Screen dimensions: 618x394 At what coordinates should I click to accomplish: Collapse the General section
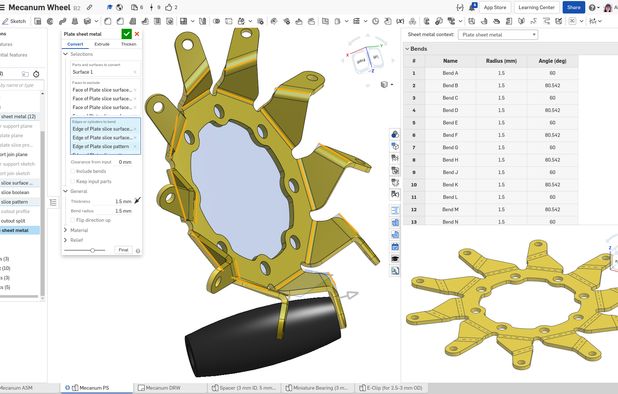pos(66,191)
